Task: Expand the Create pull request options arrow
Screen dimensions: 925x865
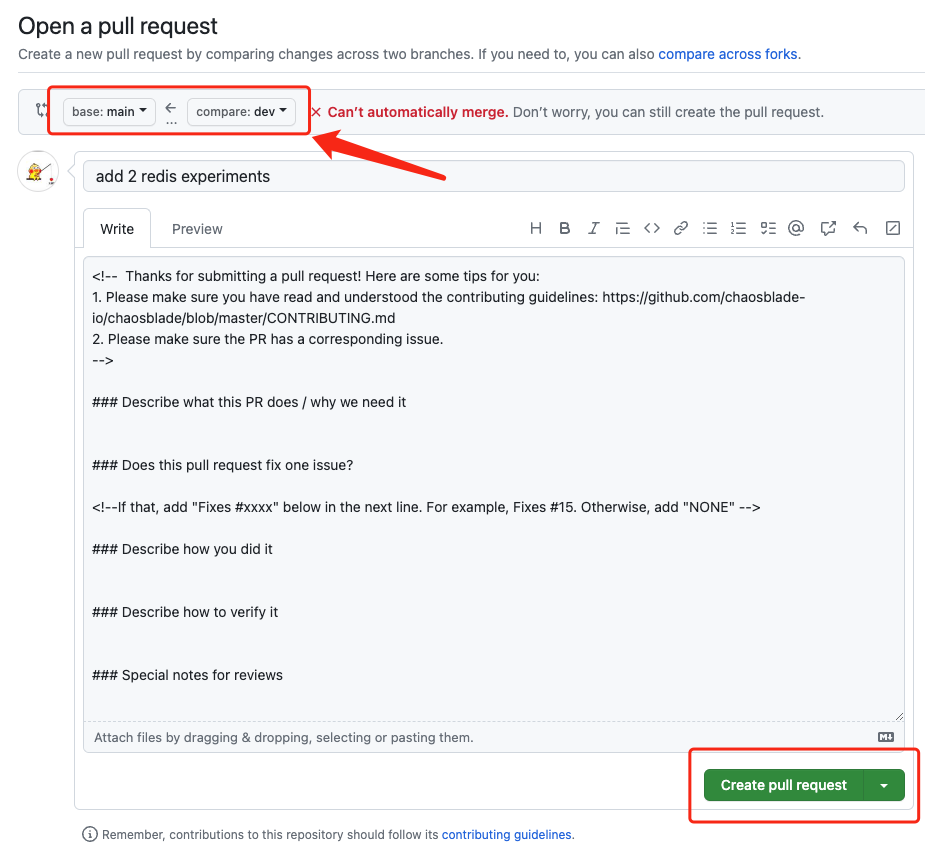Action: (884, 785)
